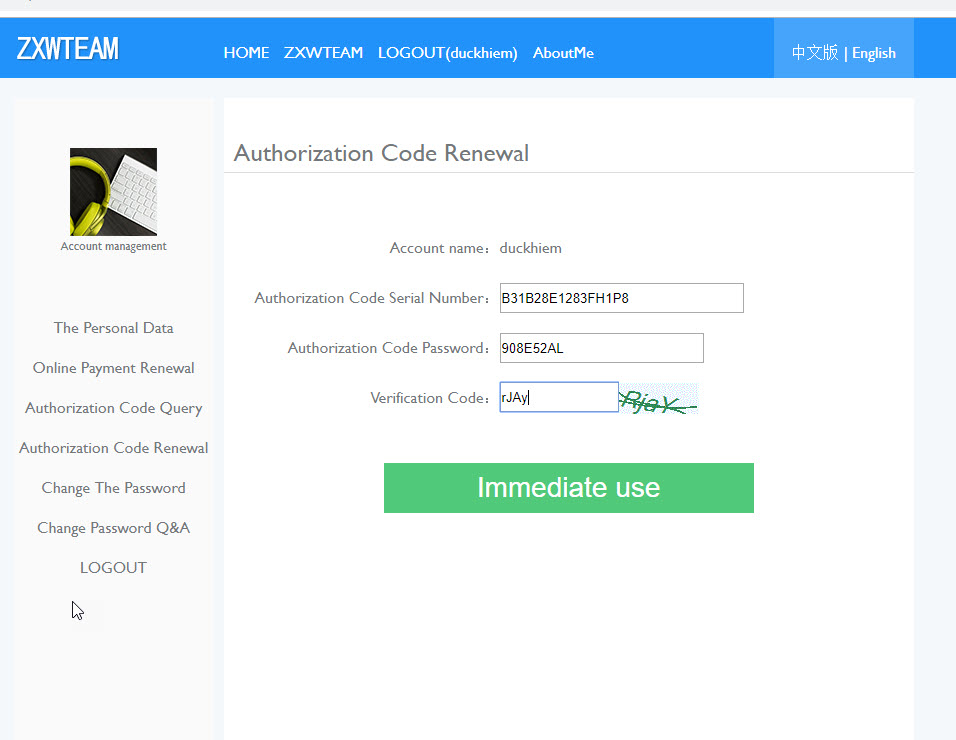The width and height of the screenshot is (956, 740).
Task: Click inside the Verification Code input box
Action: click(558, 397)
